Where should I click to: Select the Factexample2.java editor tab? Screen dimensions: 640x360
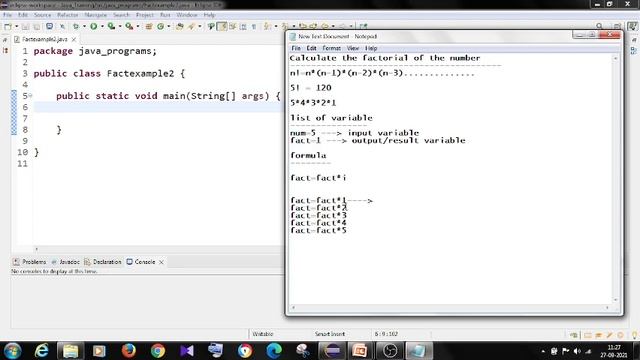coord(44,39)
